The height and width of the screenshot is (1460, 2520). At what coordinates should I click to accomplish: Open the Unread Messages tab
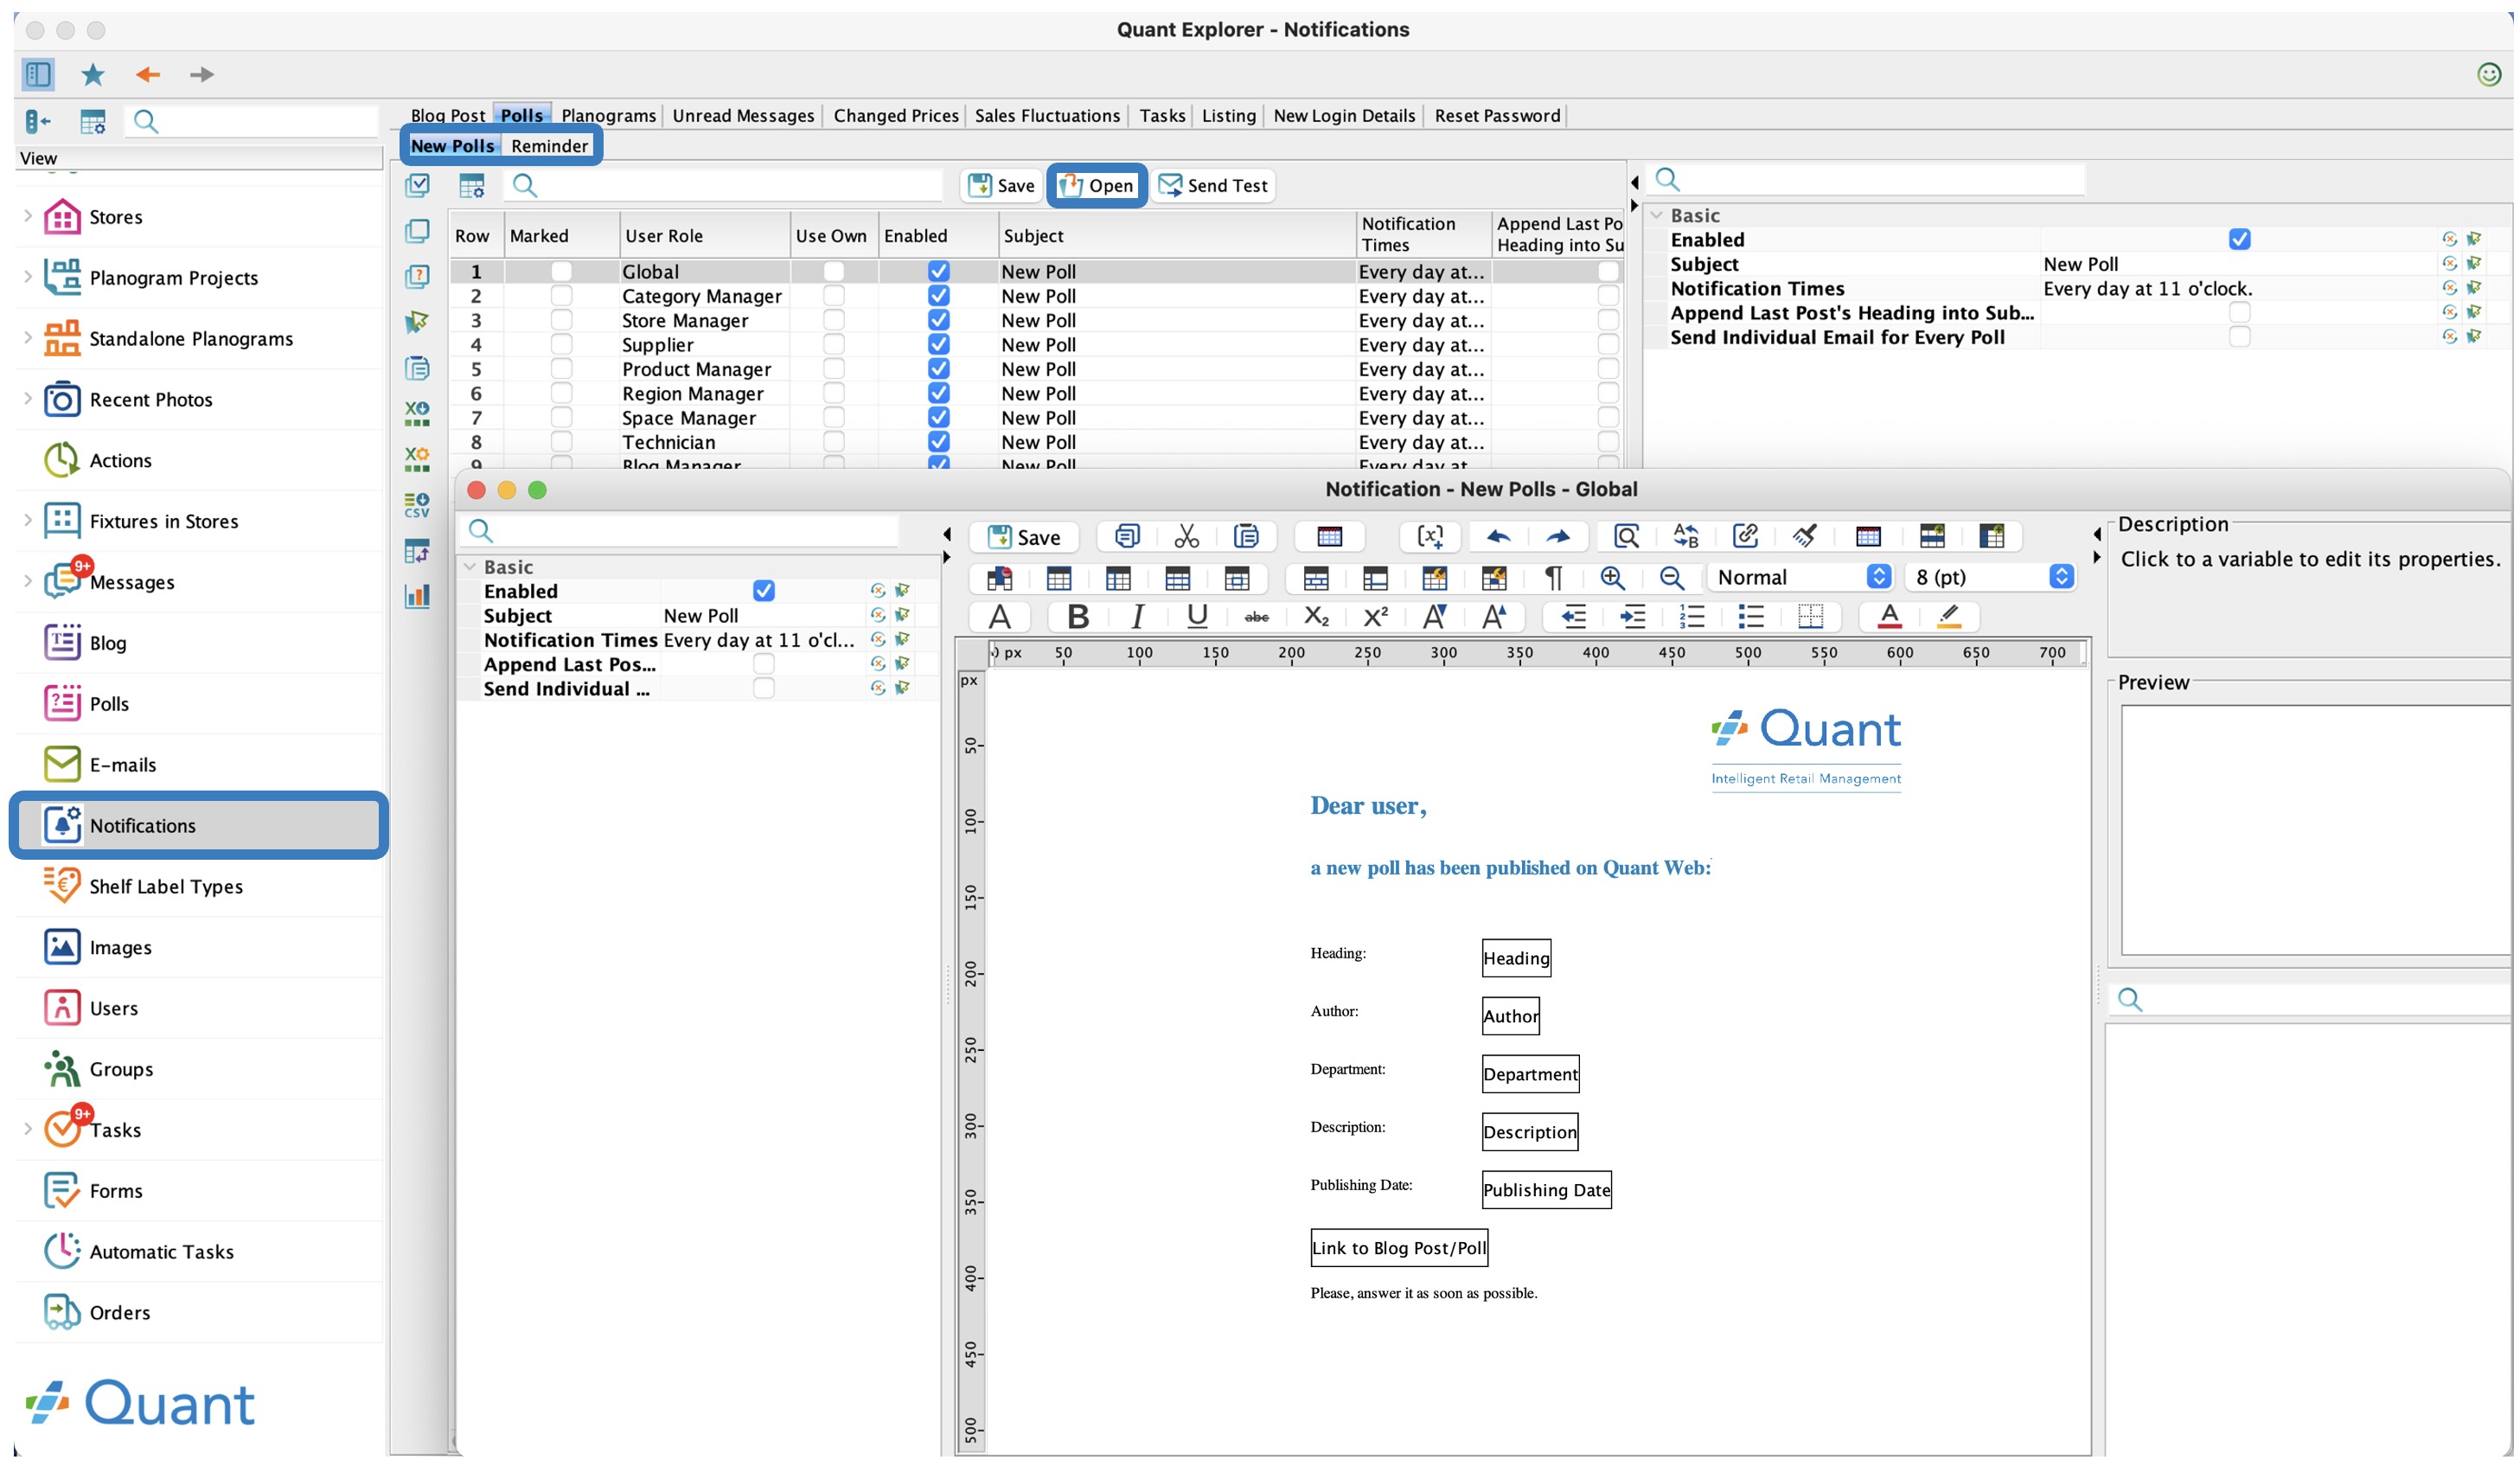[x=743, y=116]
